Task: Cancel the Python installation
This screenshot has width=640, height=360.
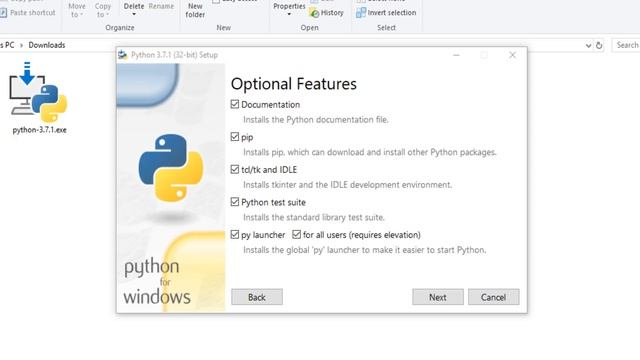Action: coord(493,297)
